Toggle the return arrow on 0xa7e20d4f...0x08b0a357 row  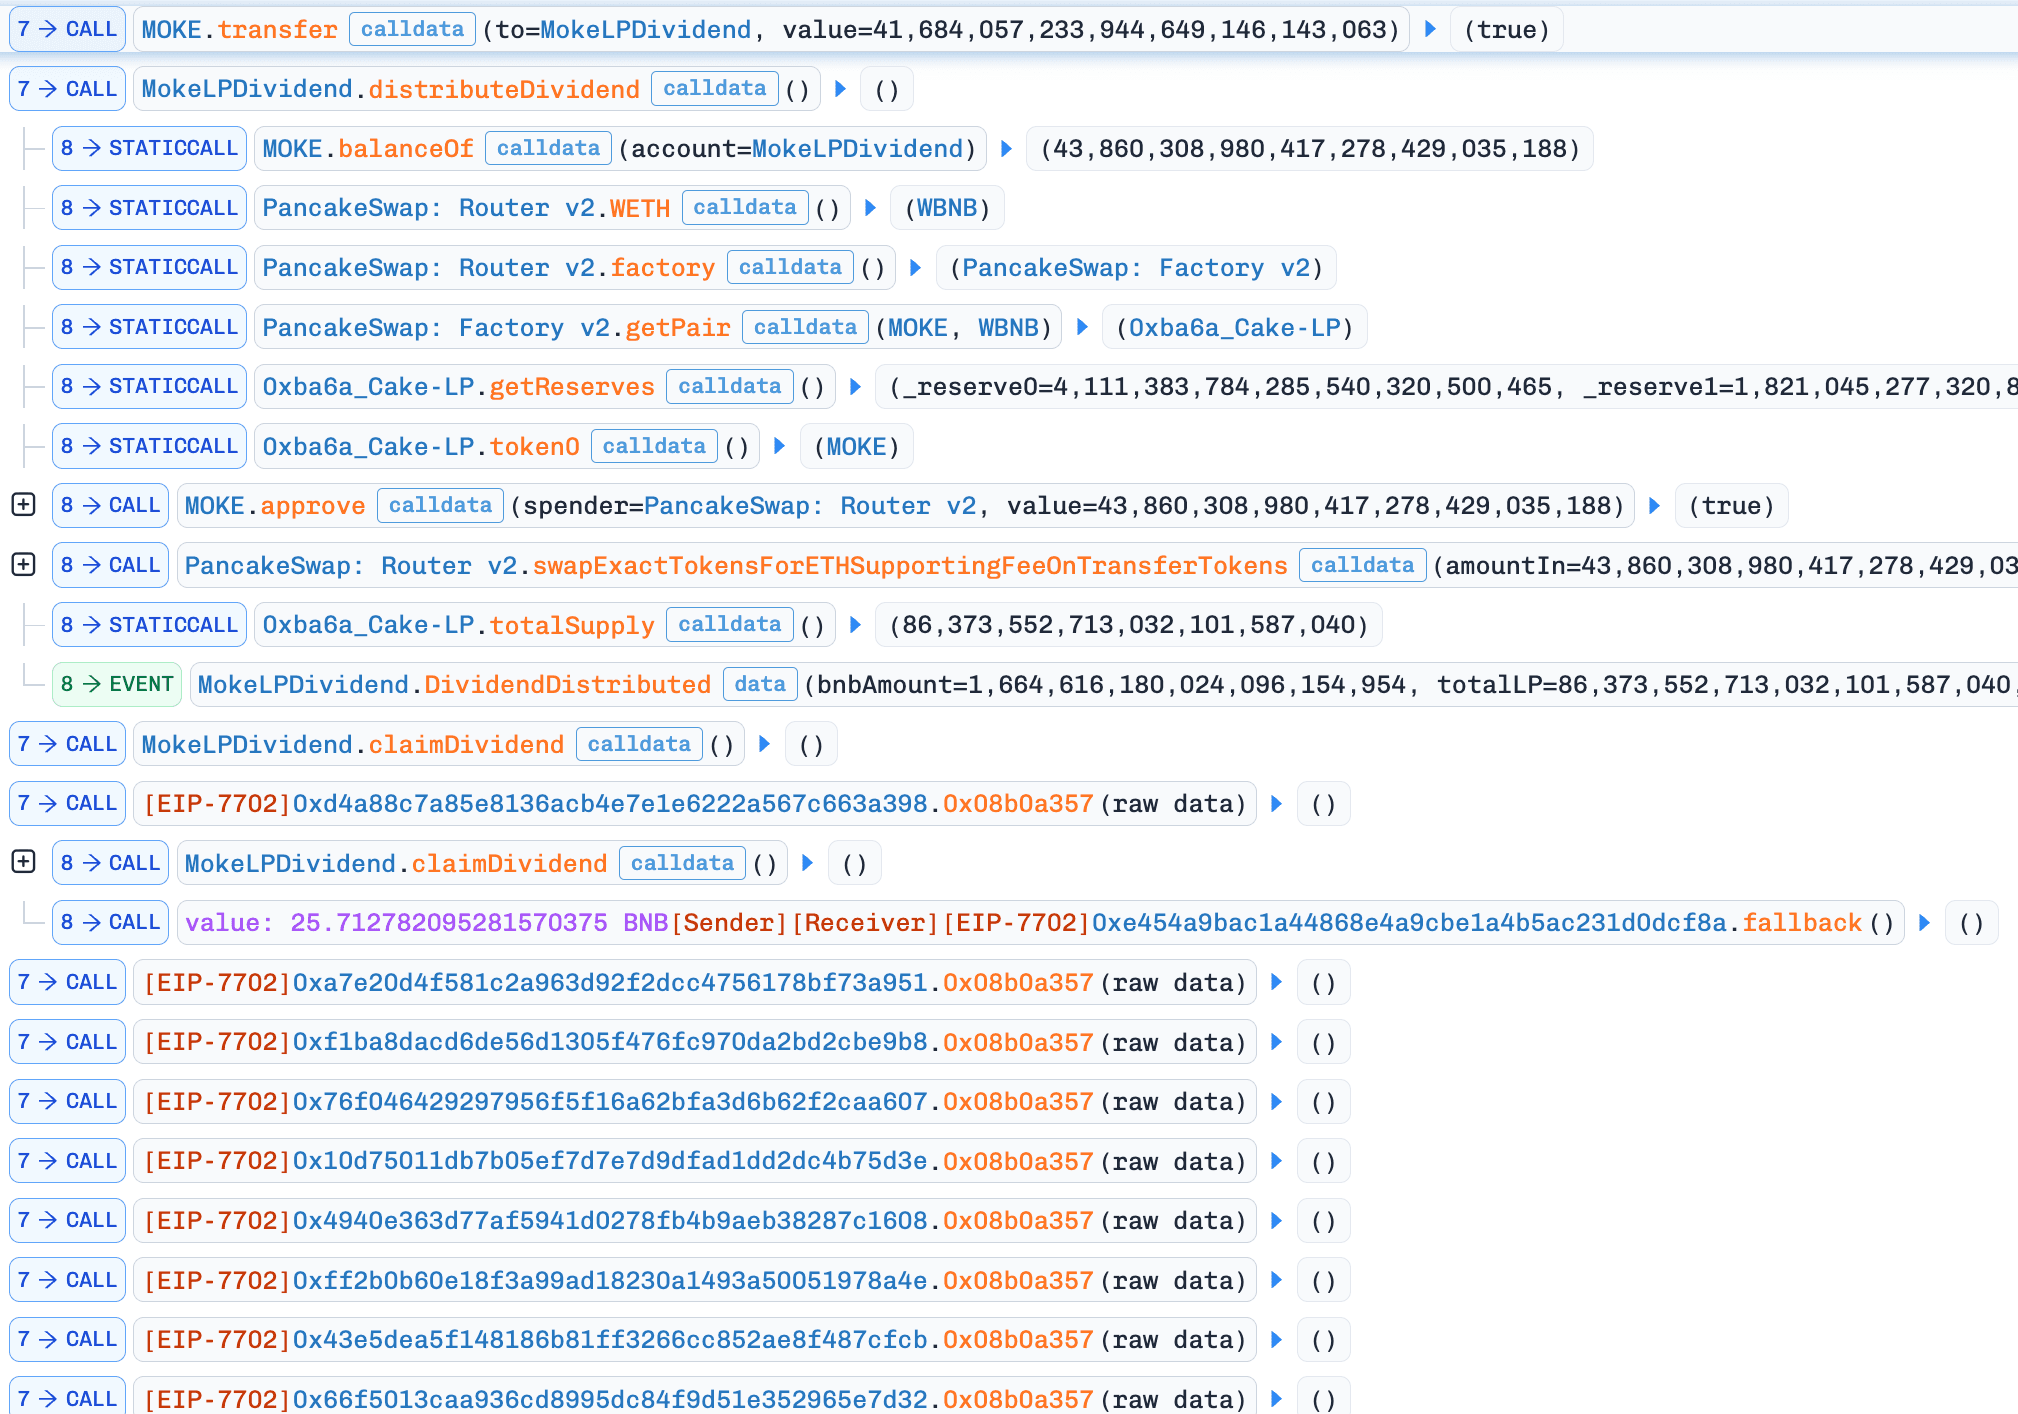coord(1276,982)
